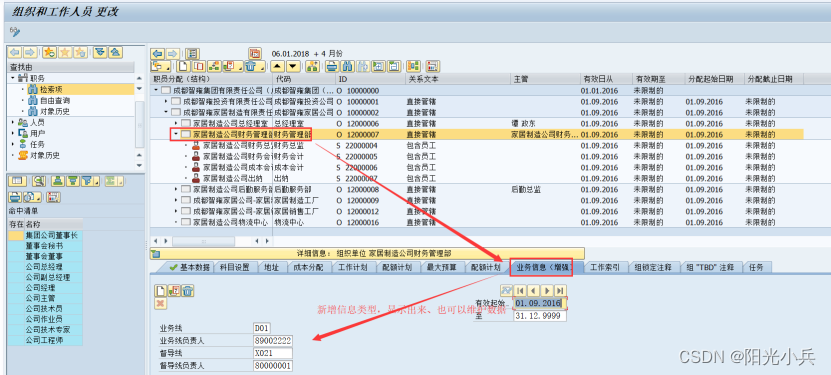
Task: Click the assign hierarchy icon in structure toolbar
Action: 214,67
